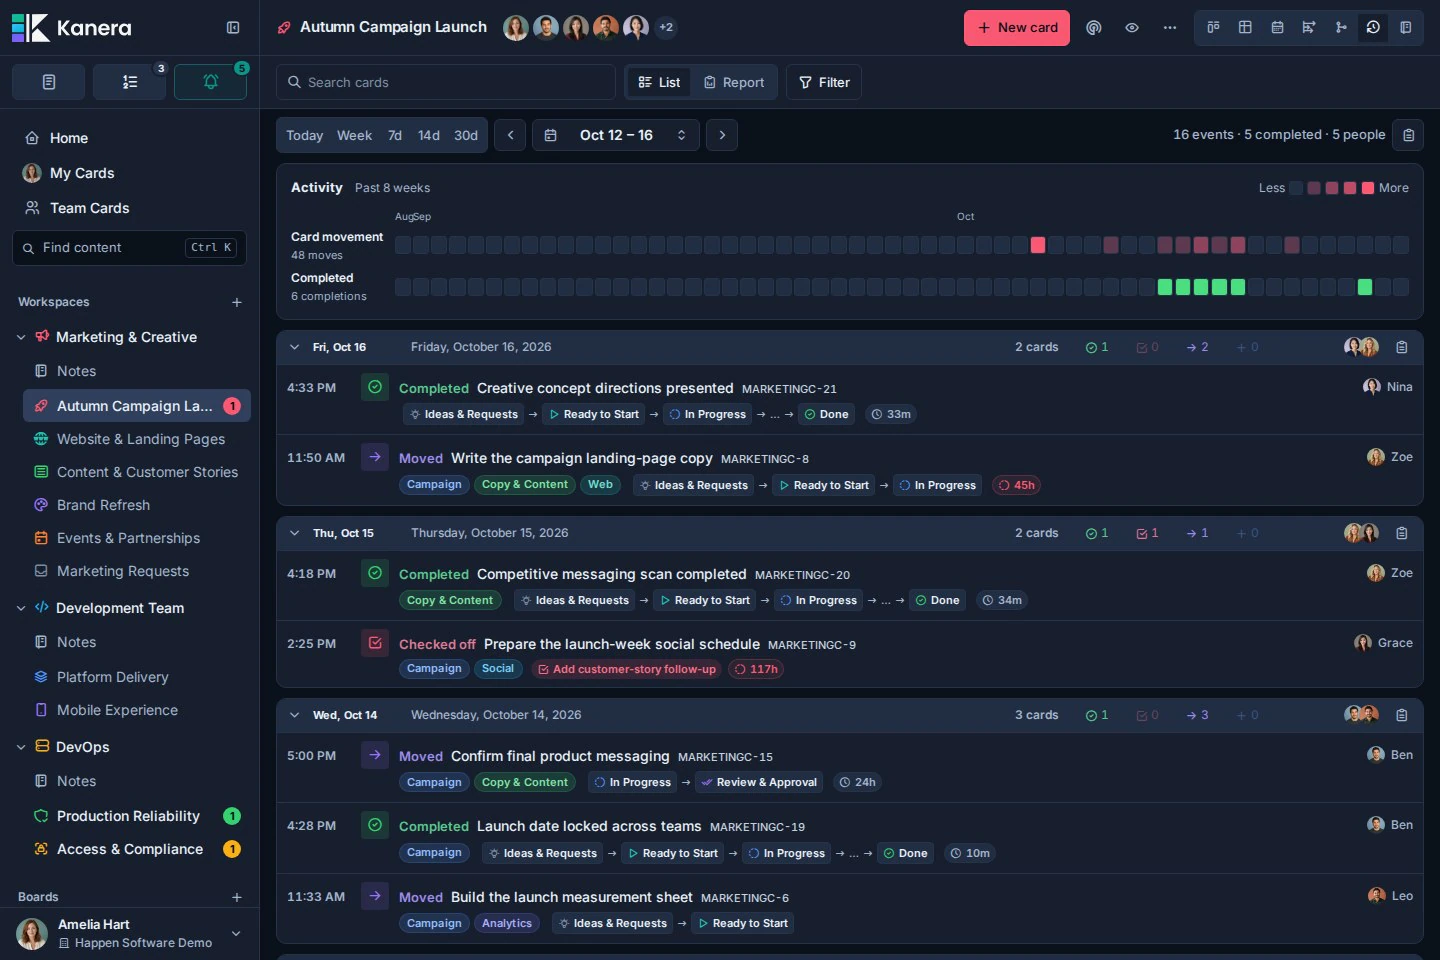The width and height of the screenshot is (1440, 960).
Task: Open the dependency graph view icon
Action: pyautogui.click(x=1341, y=28)
